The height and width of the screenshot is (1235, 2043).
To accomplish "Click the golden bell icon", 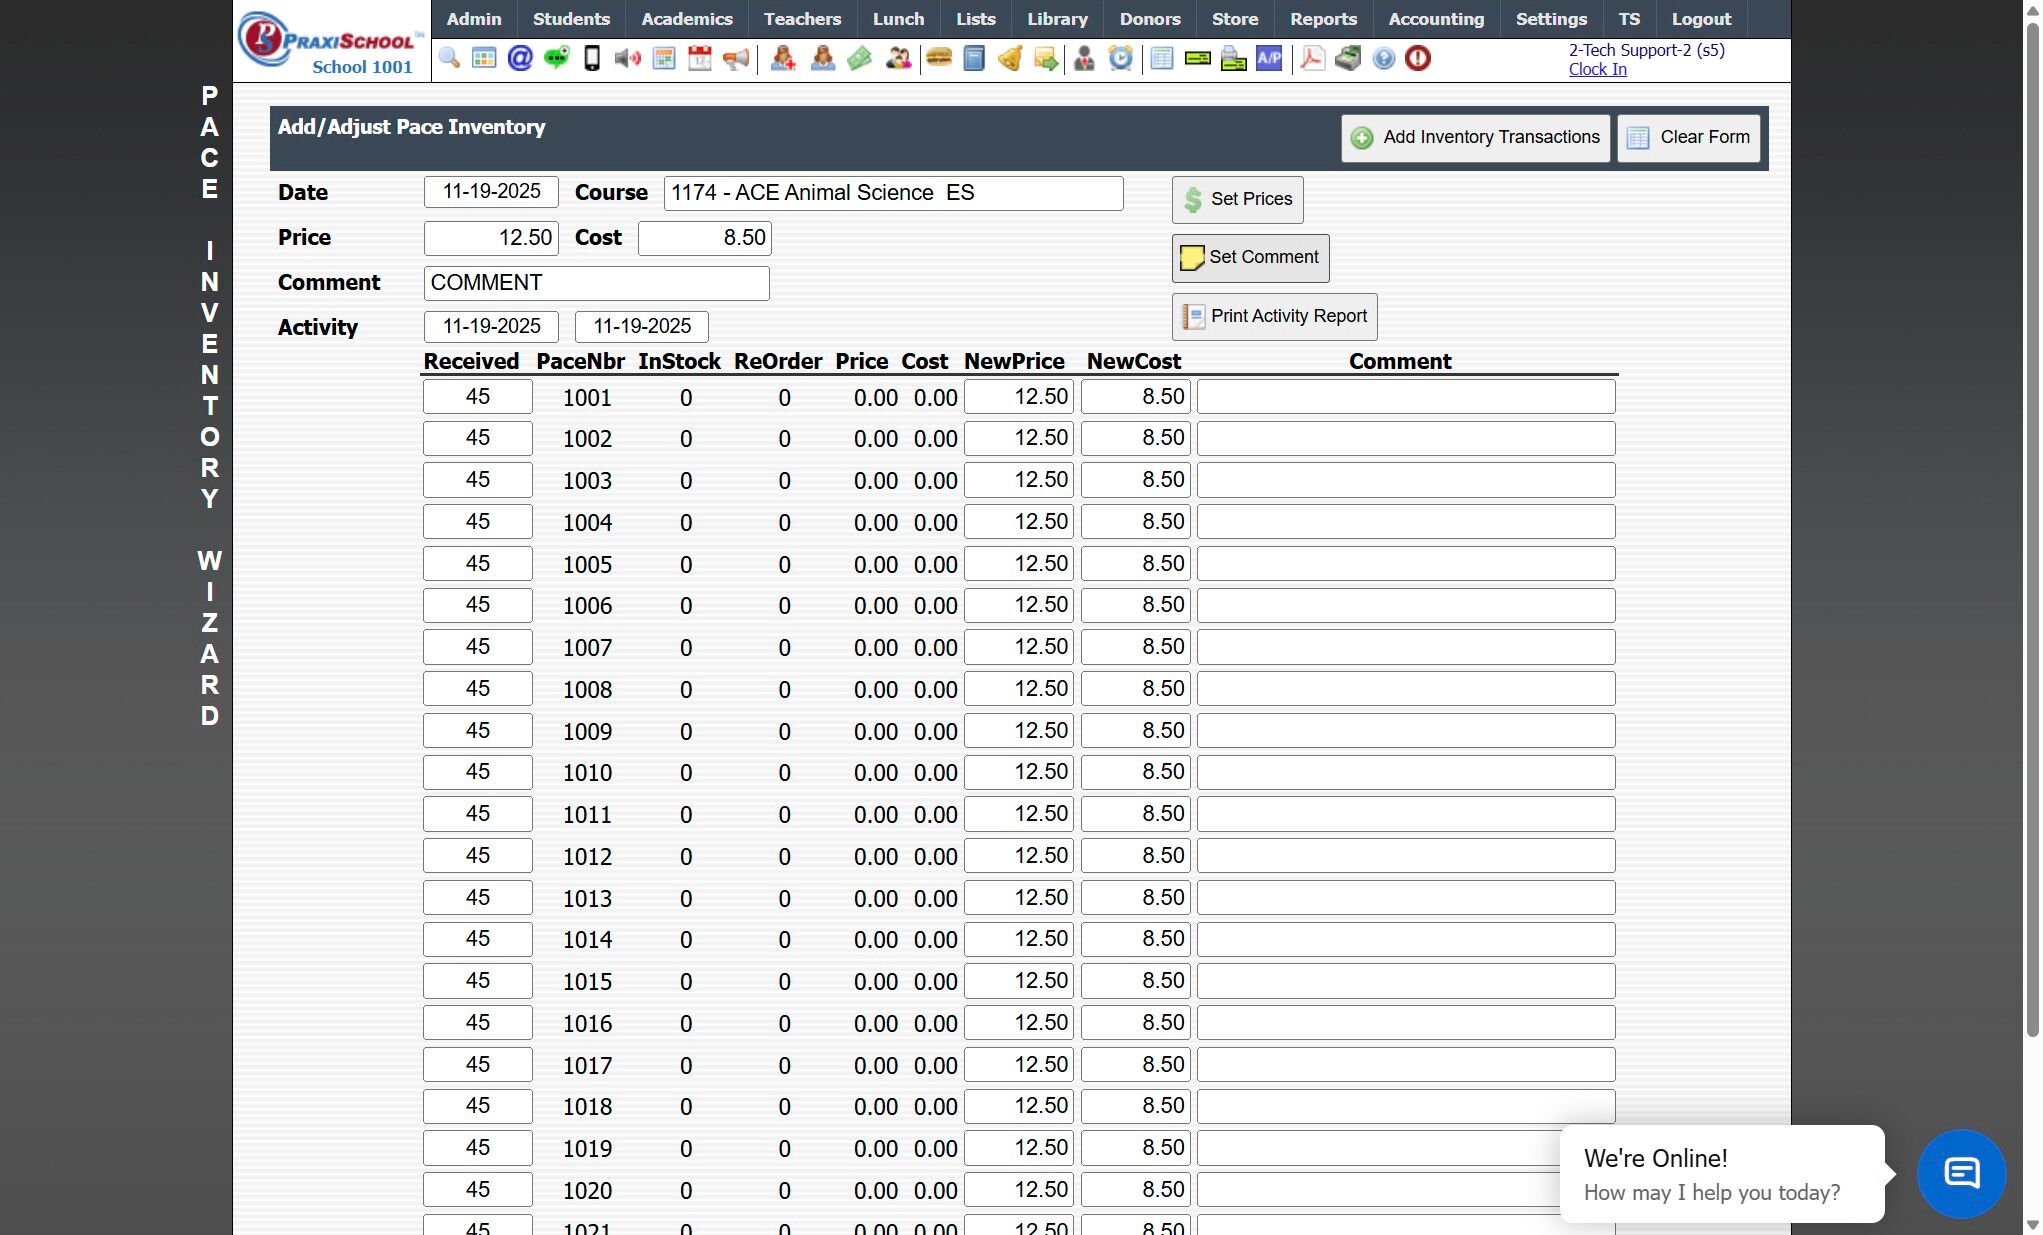I will click(1010, 58).
